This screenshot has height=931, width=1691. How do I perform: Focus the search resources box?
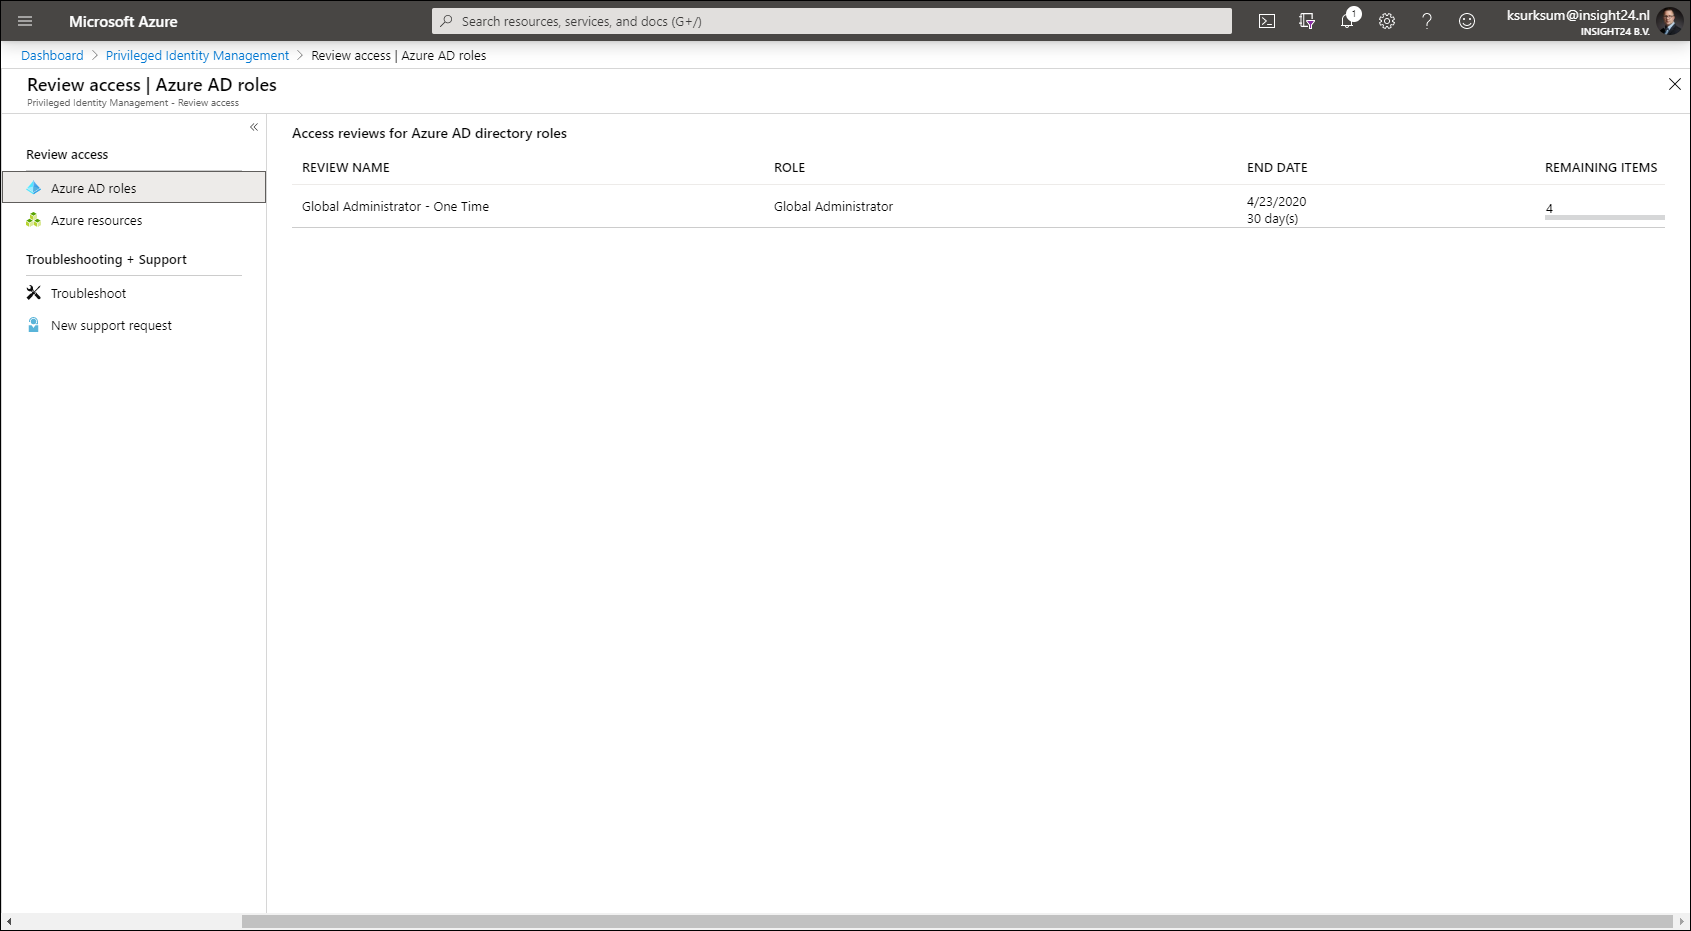832,21
